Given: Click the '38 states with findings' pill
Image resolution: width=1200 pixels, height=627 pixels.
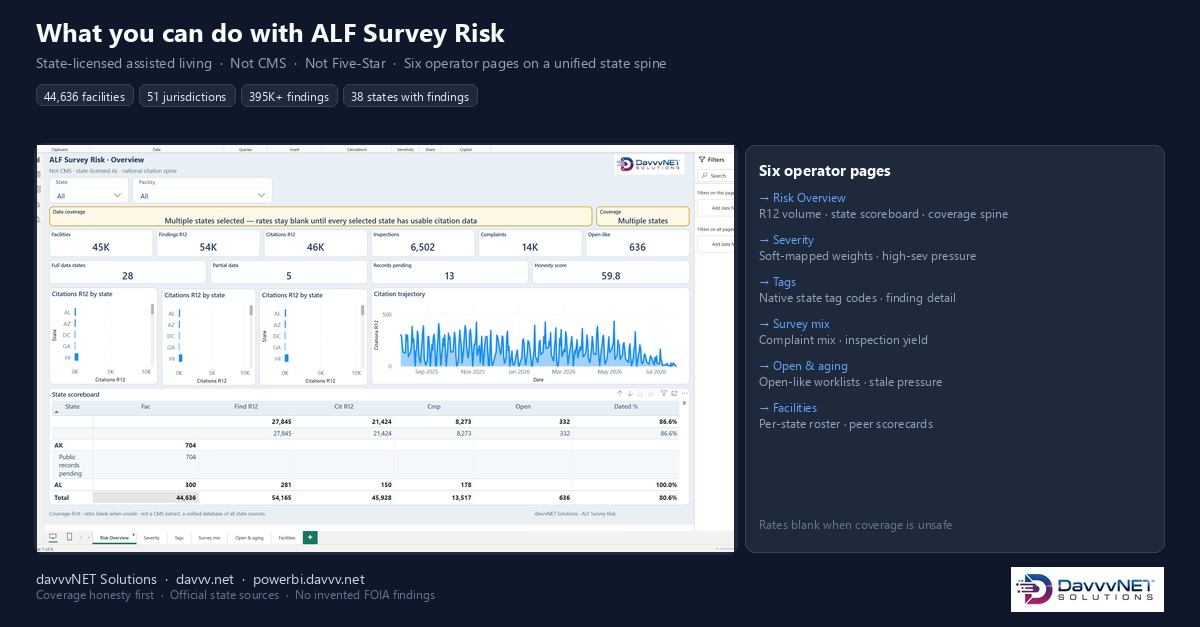Looking at the screenshot, I should click(410, 96).
